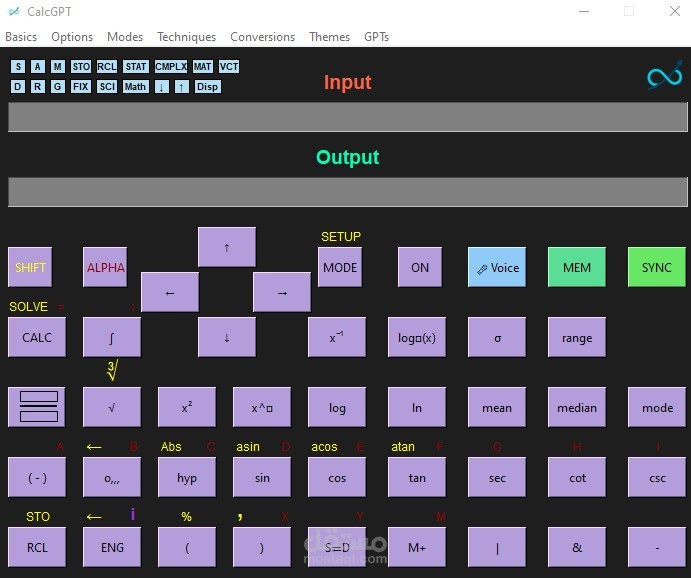
Task: Click the FIX indicator
Action: (x=81, y=86)
